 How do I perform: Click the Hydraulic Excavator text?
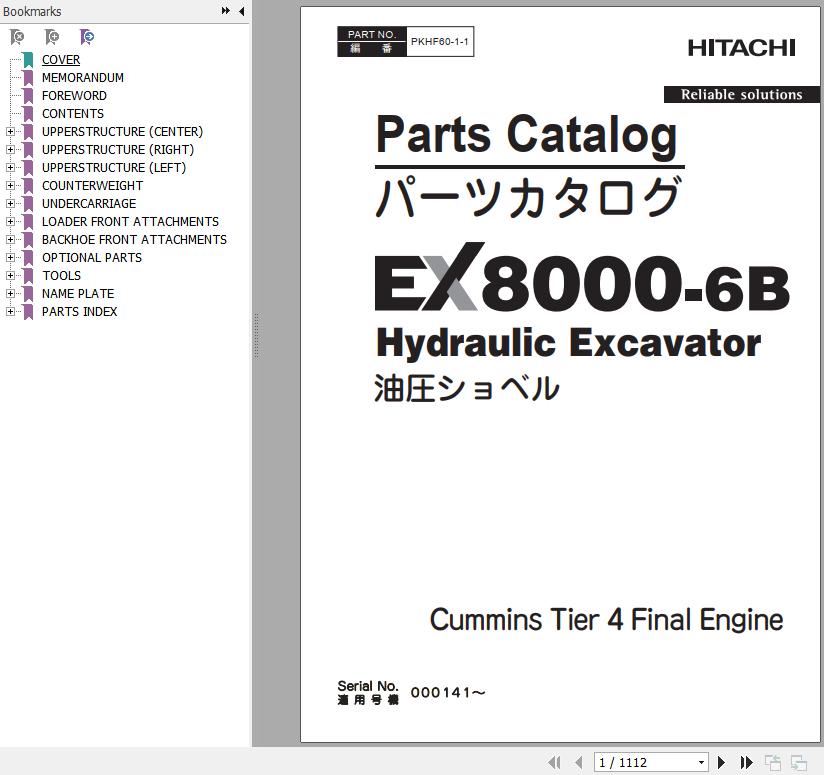(569, 343)
